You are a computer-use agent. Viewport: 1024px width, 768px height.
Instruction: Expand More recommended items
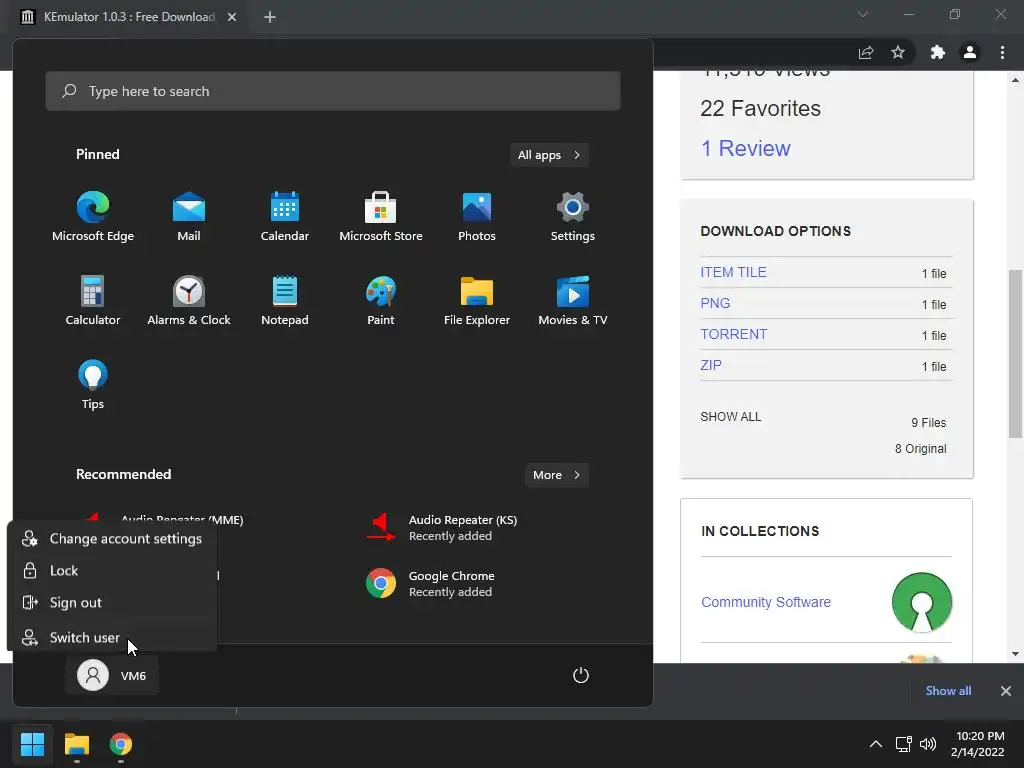tap(556, 475)
